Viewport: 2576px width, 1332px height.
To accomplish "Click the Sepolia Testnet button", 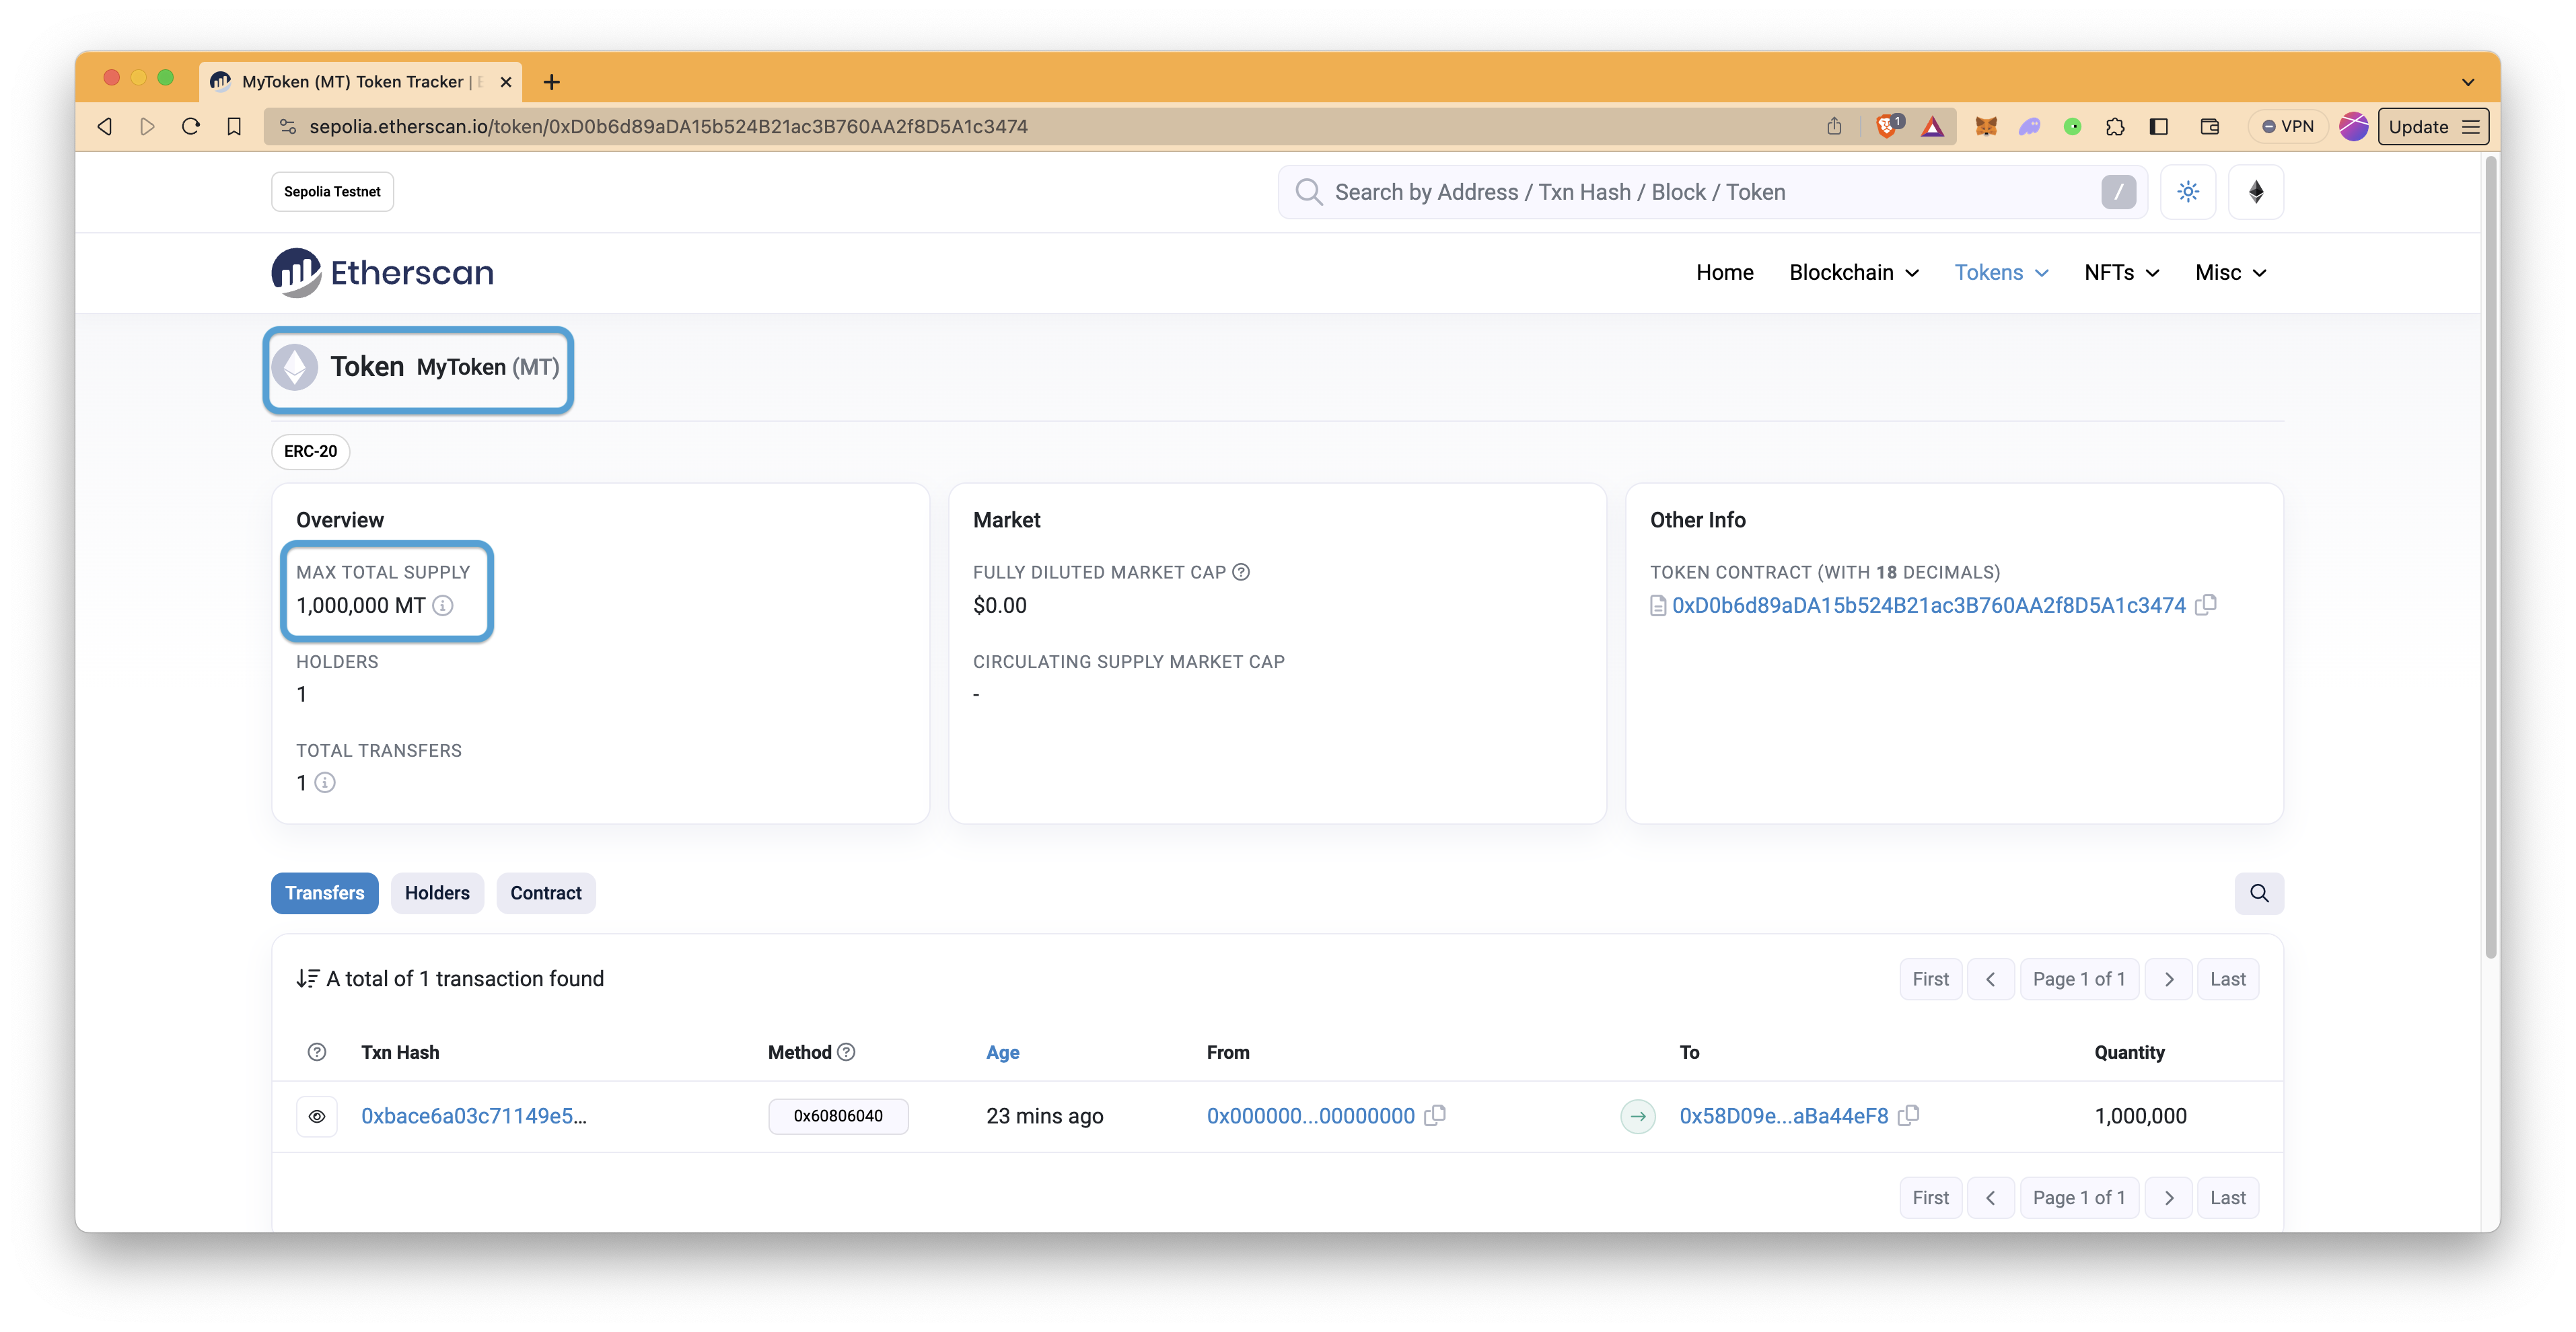I will tap(332, 192).
